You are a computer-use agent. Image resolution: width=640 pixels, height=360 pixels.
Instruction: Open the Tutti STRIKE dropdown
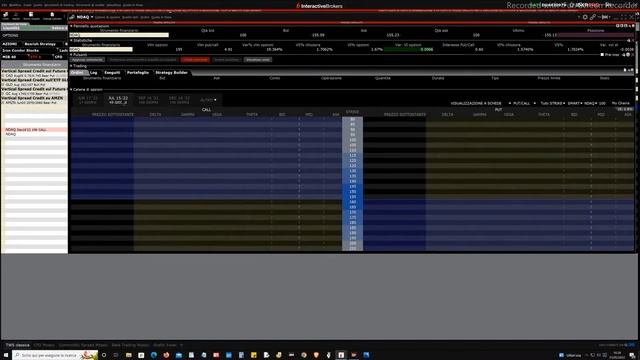tap(553, 103)
